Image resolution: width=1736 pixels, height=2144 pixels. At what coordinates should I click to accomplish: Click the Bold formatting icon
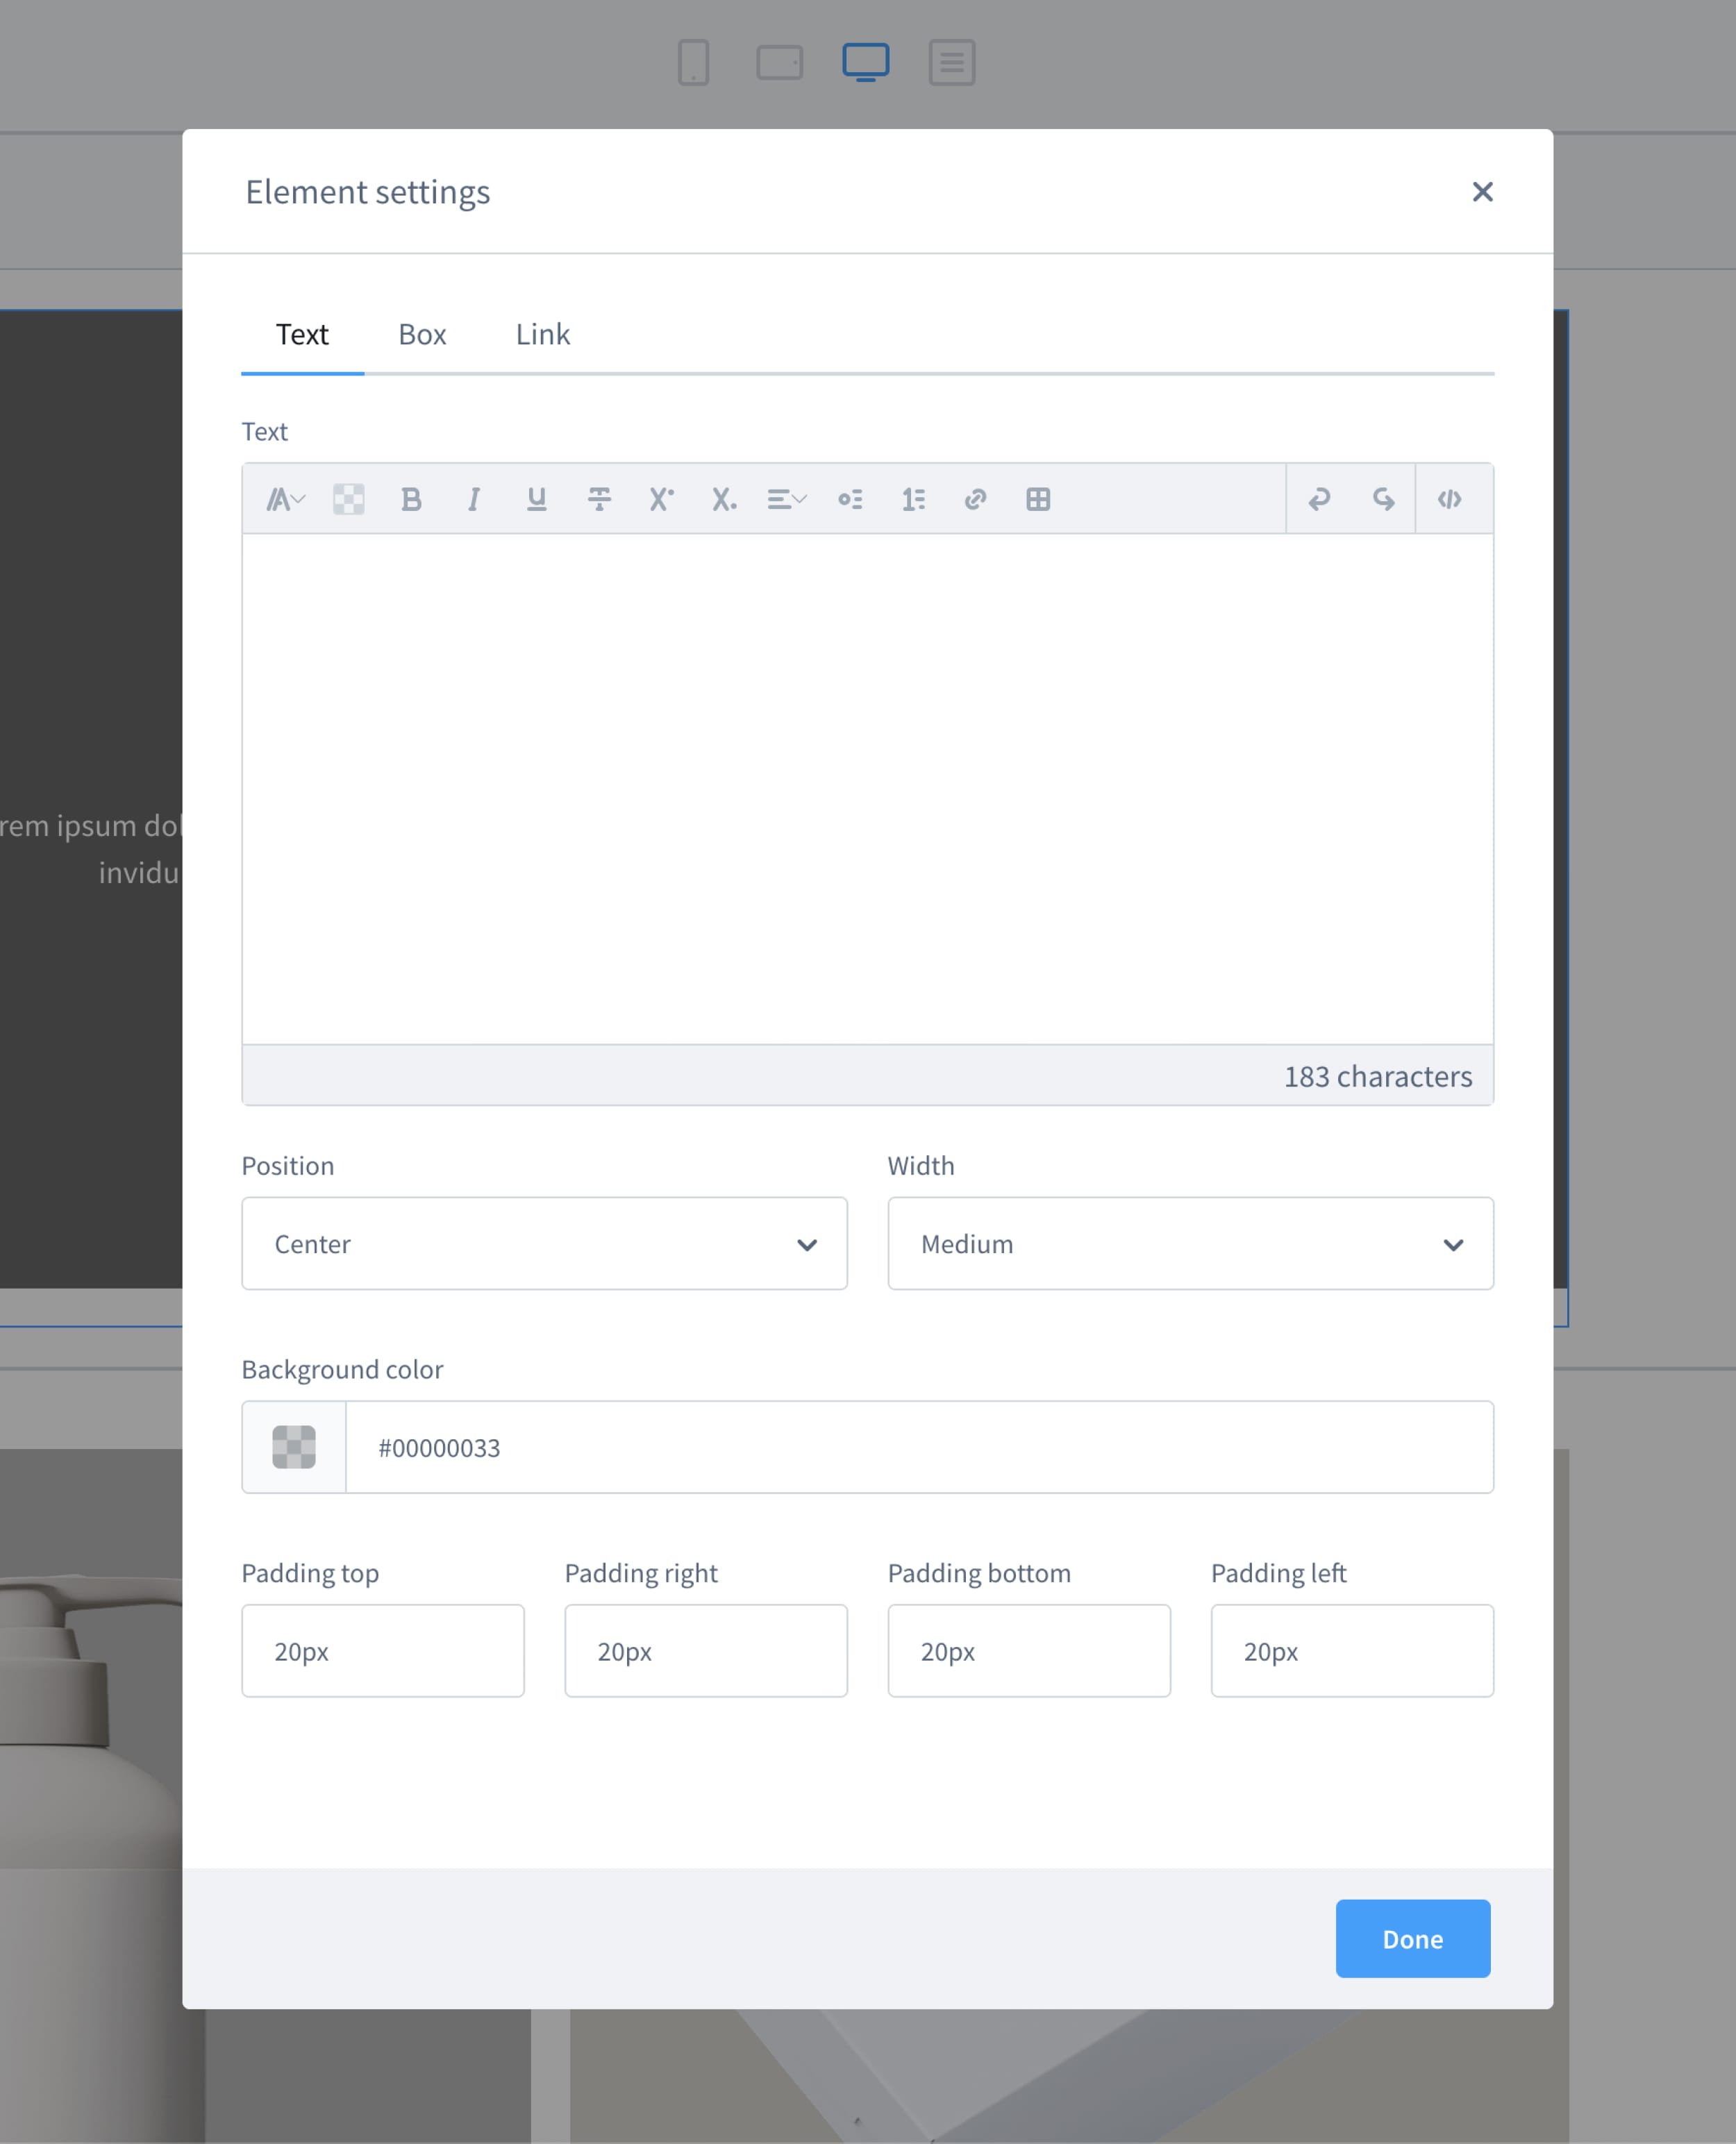pyautogui.click(x=411, y=498)
